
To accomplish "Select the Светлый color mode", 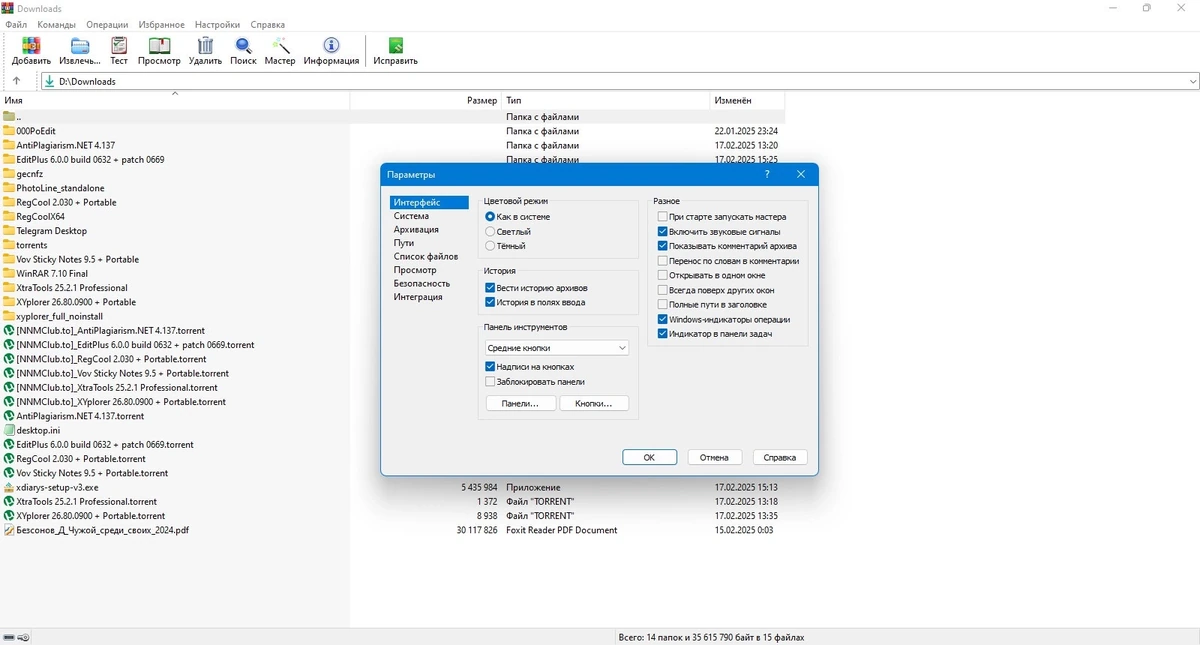I will [490, 231].
